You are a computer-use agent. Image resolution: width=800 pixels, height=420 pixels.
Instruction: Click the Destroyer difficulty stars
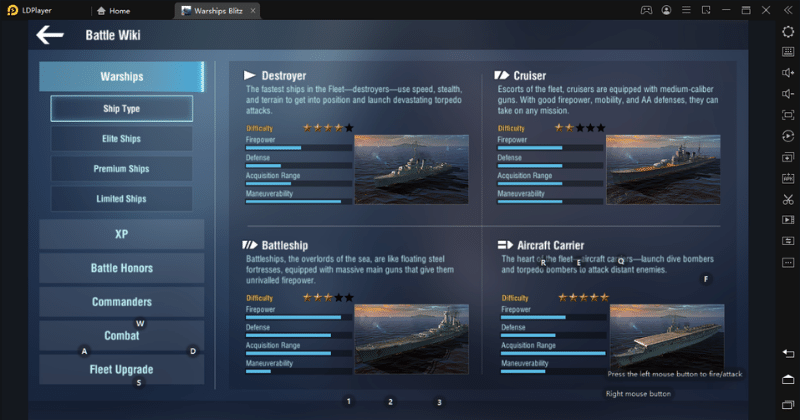pos(328,128)
